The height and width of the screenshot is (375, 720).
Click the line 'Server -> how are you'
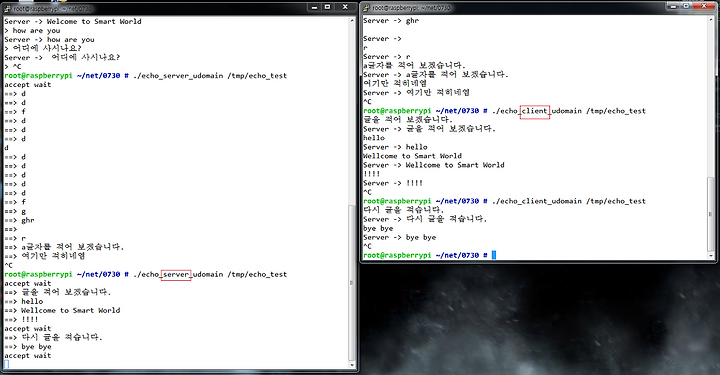coord(49,39)
